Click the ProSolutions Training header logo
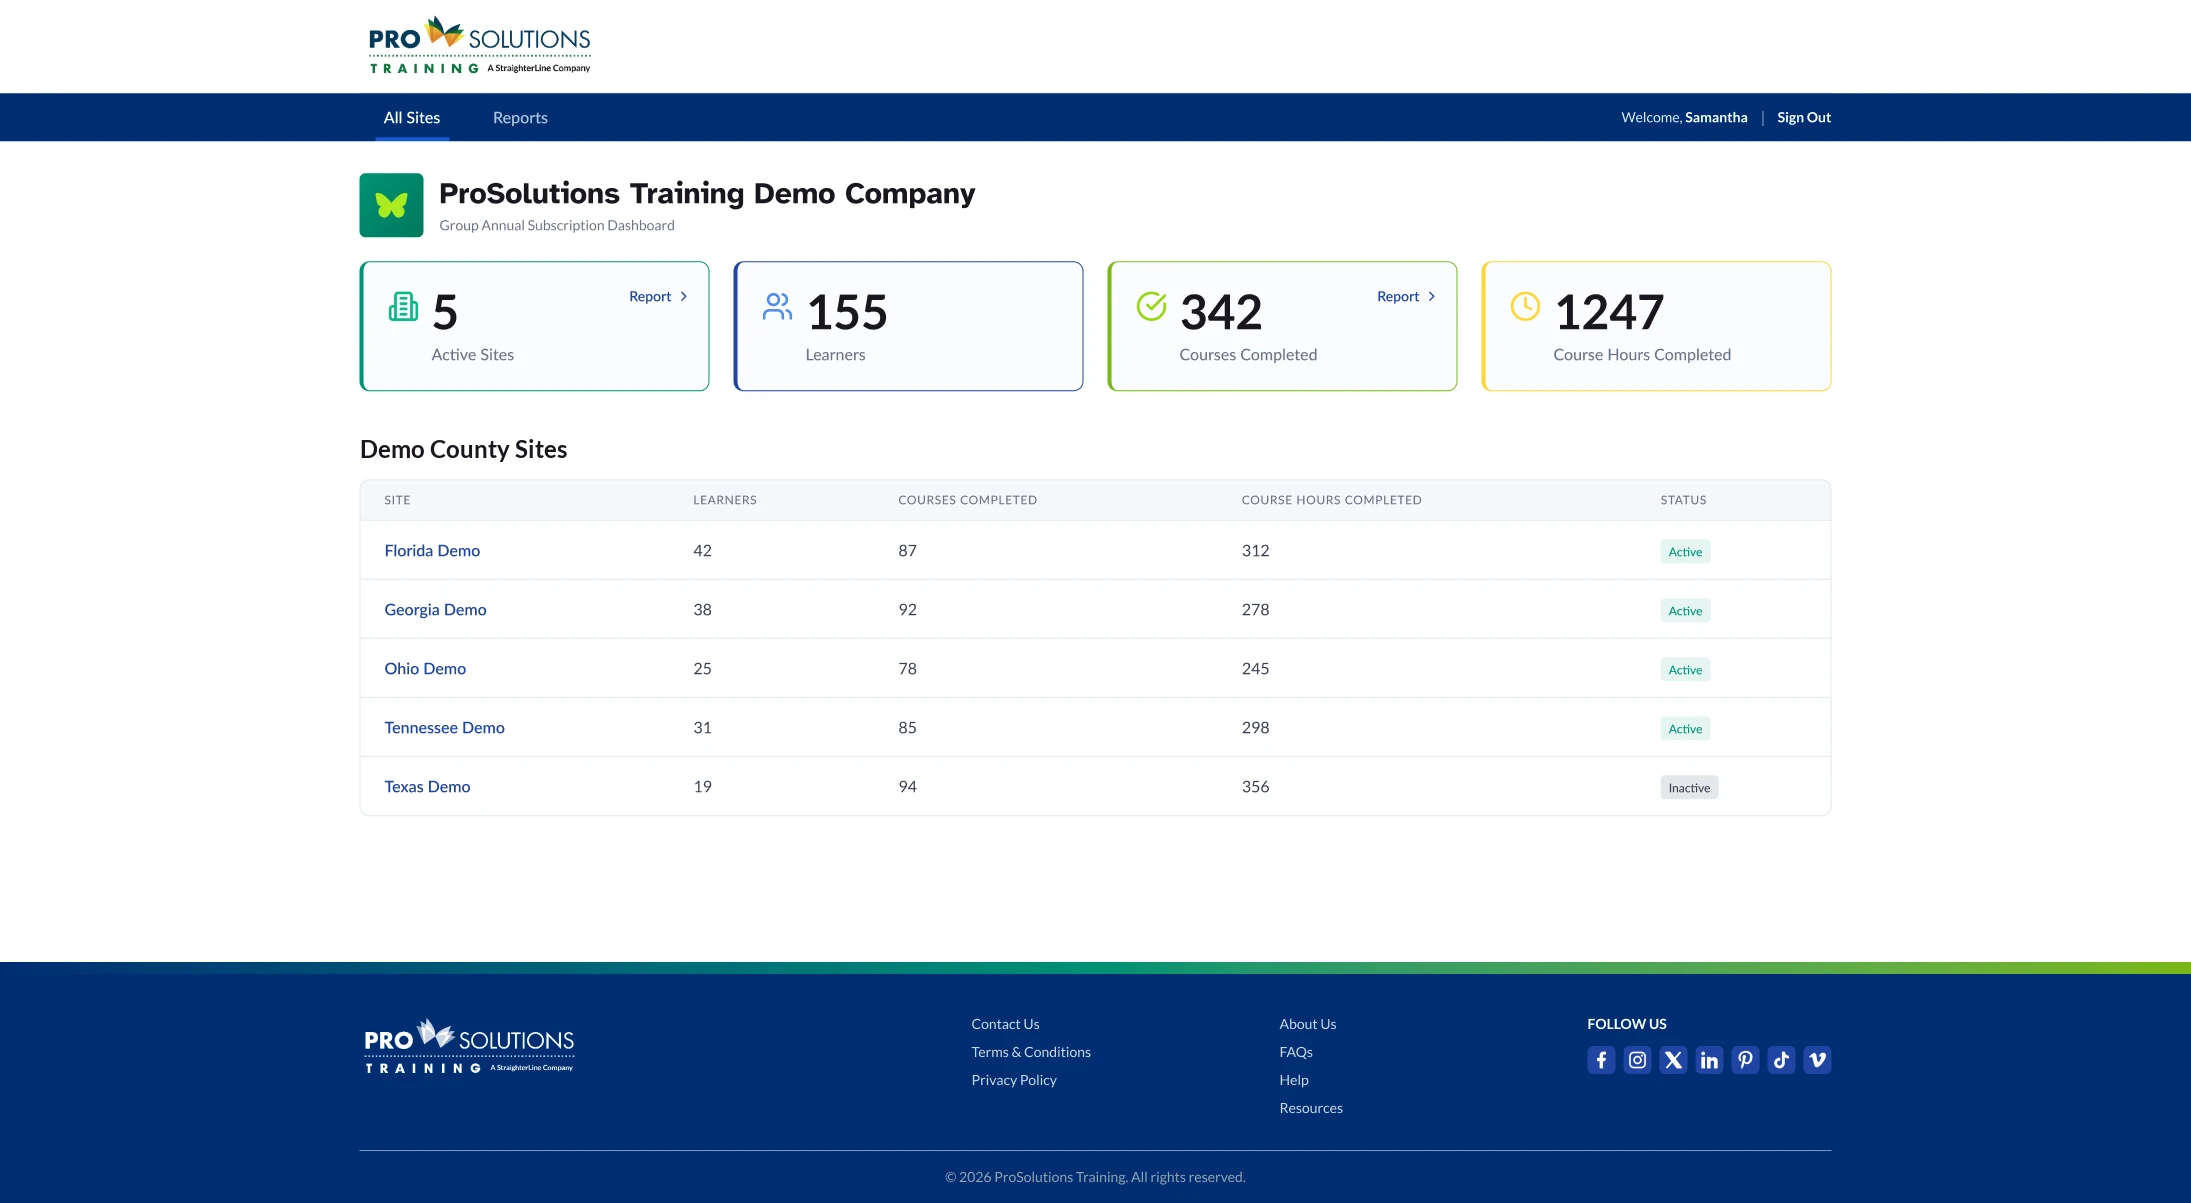 click(480, 45)
